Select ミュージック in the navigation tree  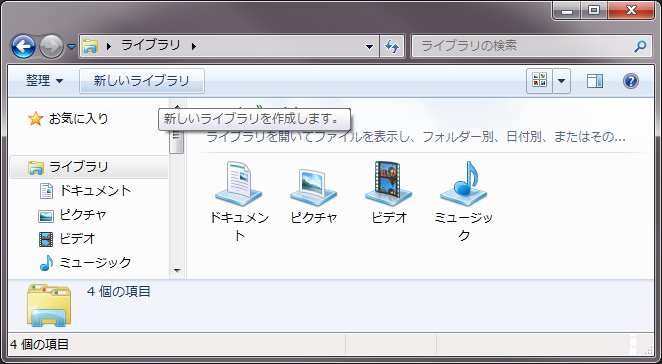click(x=95, y=263)
